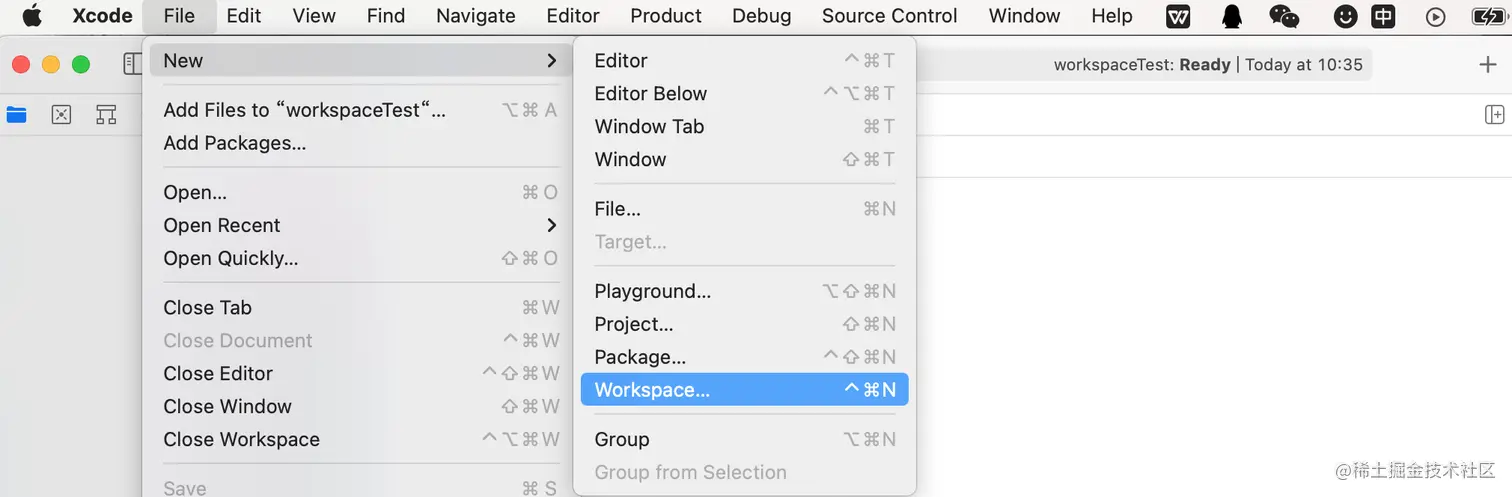The image size is (1512, 497).
Task: Click the green zoom window button
Action: 81,64
